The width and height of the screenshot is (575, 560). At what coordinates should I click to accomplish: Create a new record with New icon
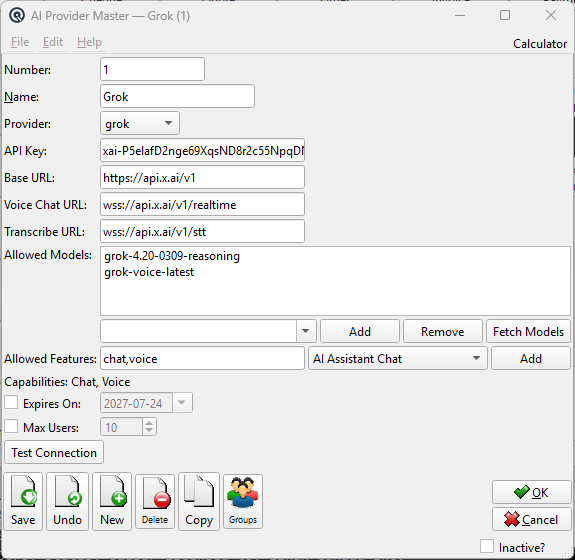click(112, 501)
